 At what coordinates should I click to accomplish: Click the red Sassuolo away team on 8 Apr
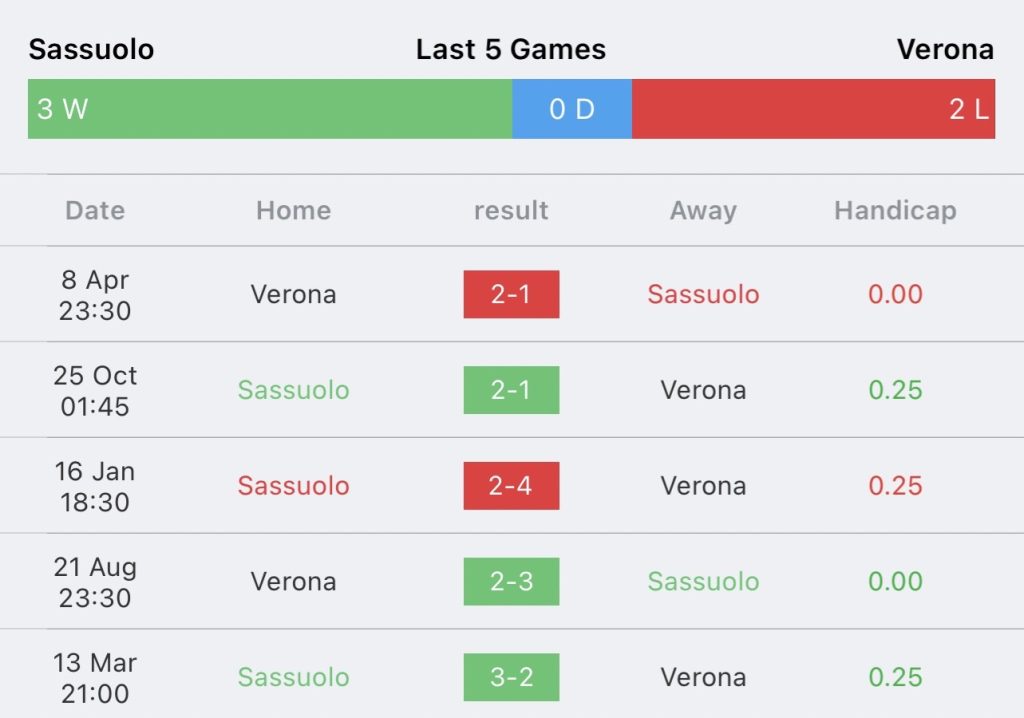point(703,294)
